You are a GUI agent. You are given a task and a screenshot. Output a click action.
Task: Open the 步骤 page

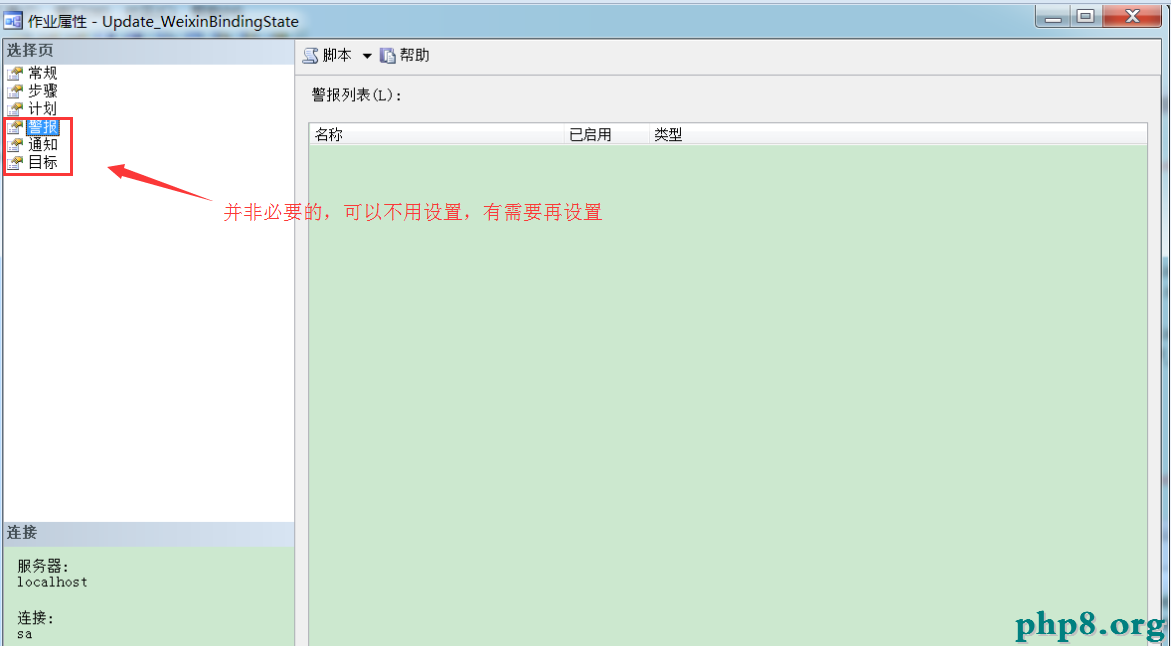click(43, 91)
